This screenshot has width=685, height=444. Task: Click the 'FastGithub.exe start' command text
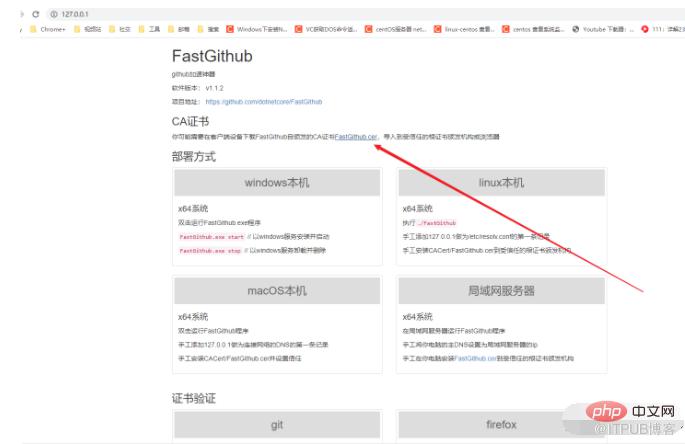[211, 237]
